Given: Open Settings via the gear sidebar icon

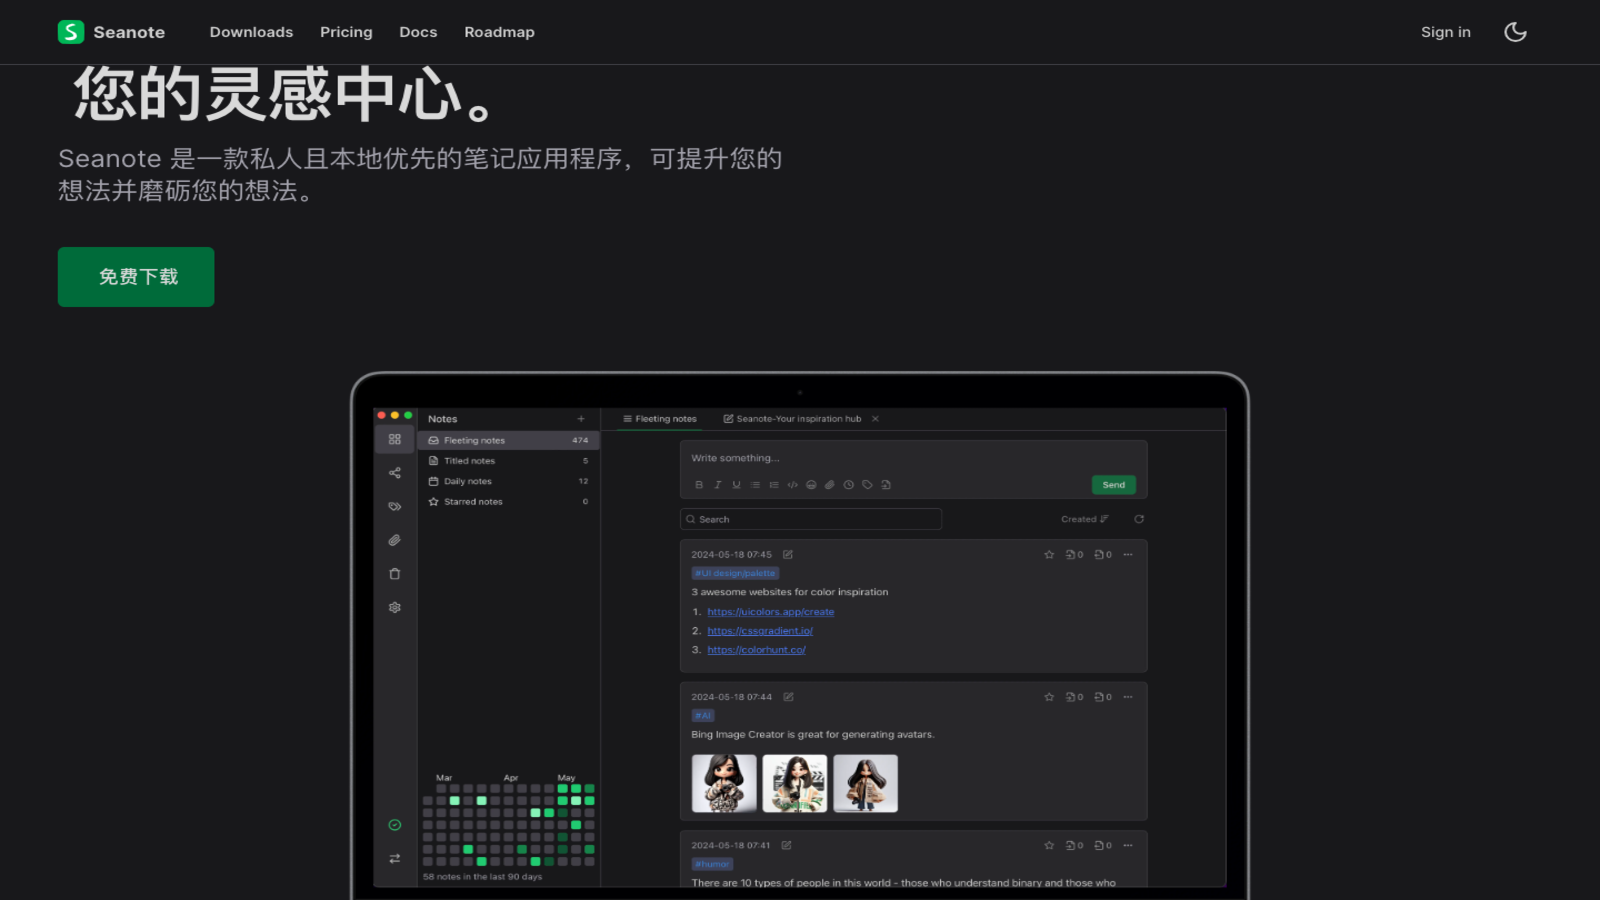Looking at the screenshot, I should 395,607.
